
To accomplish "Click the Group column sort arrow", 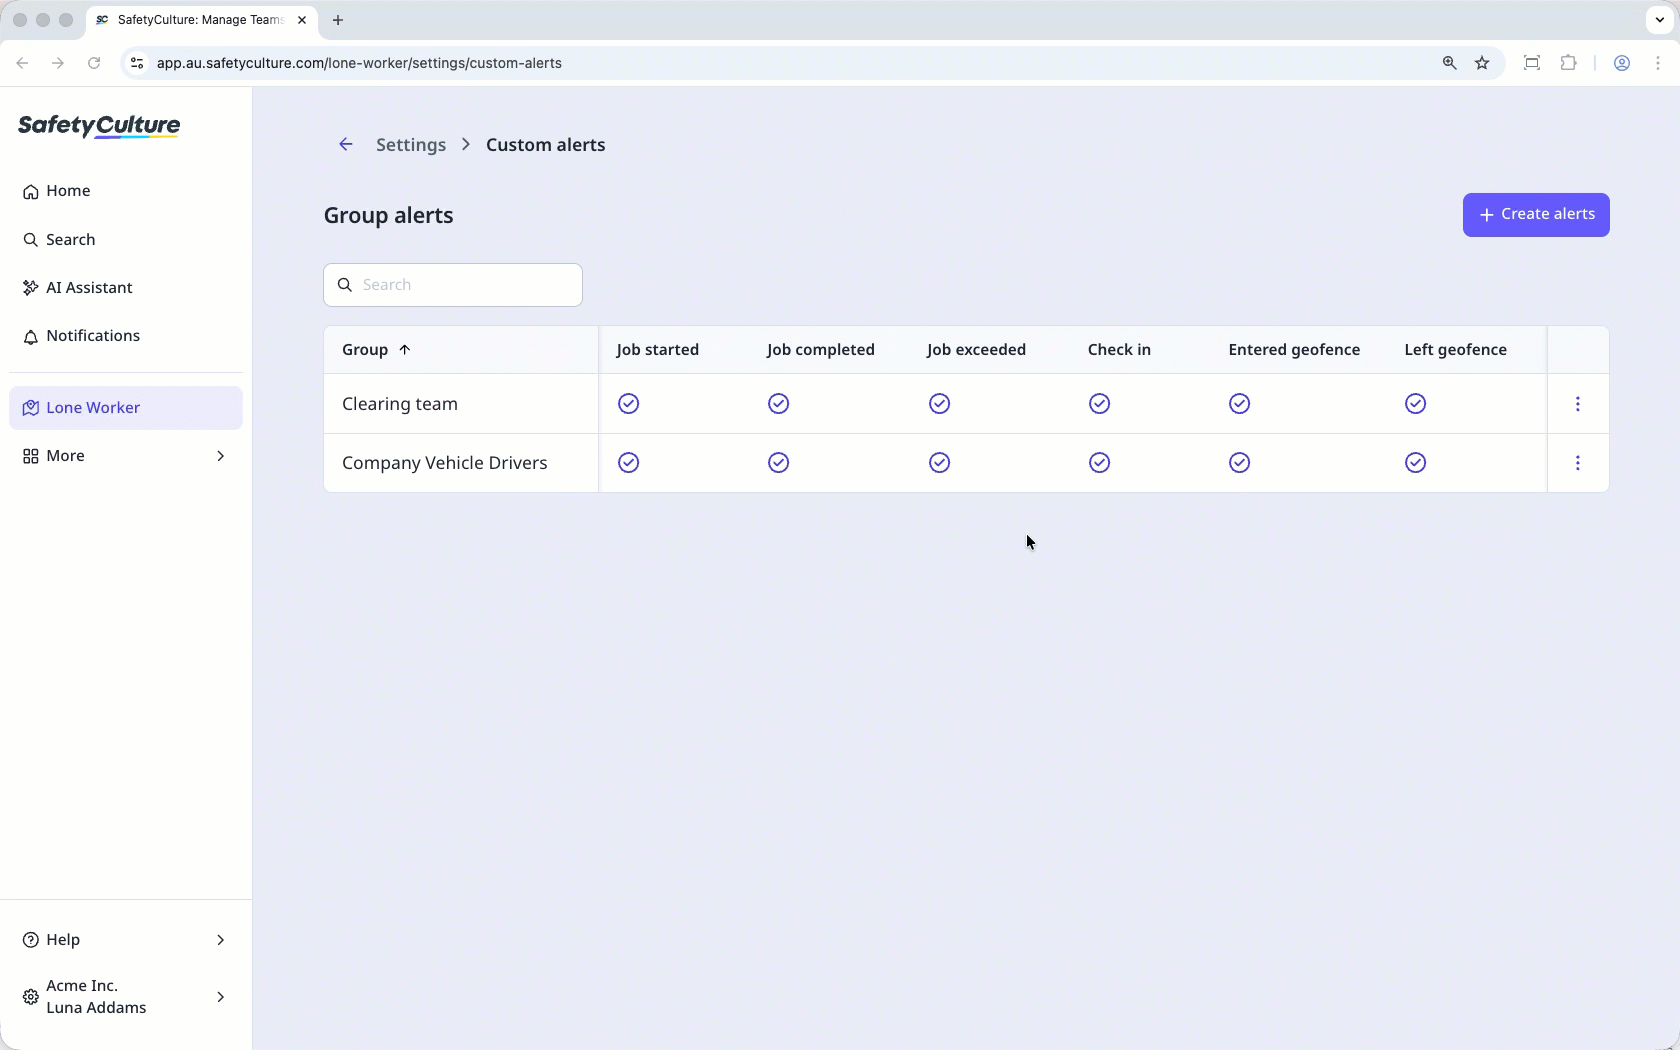I will pyautogui.click(x=405, y=350).
